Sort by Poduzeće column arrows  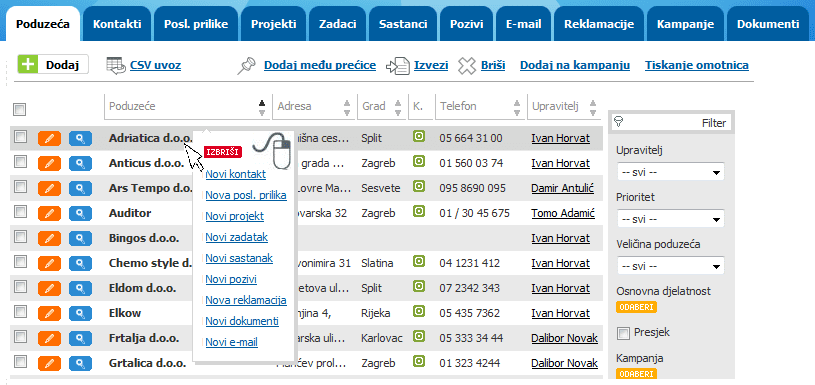(x=262, y=108)
